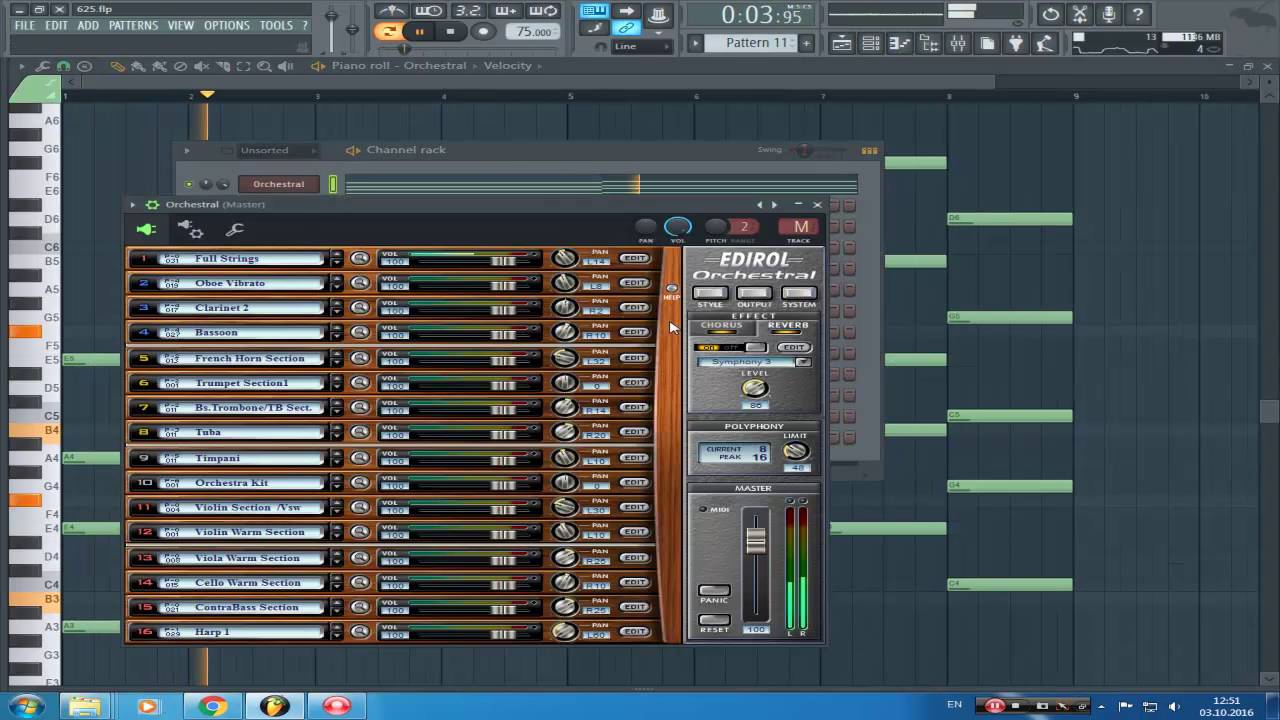Click the green plug editor icon
The height and width of the screenshot is (720, 1280).
coord(146,230)
